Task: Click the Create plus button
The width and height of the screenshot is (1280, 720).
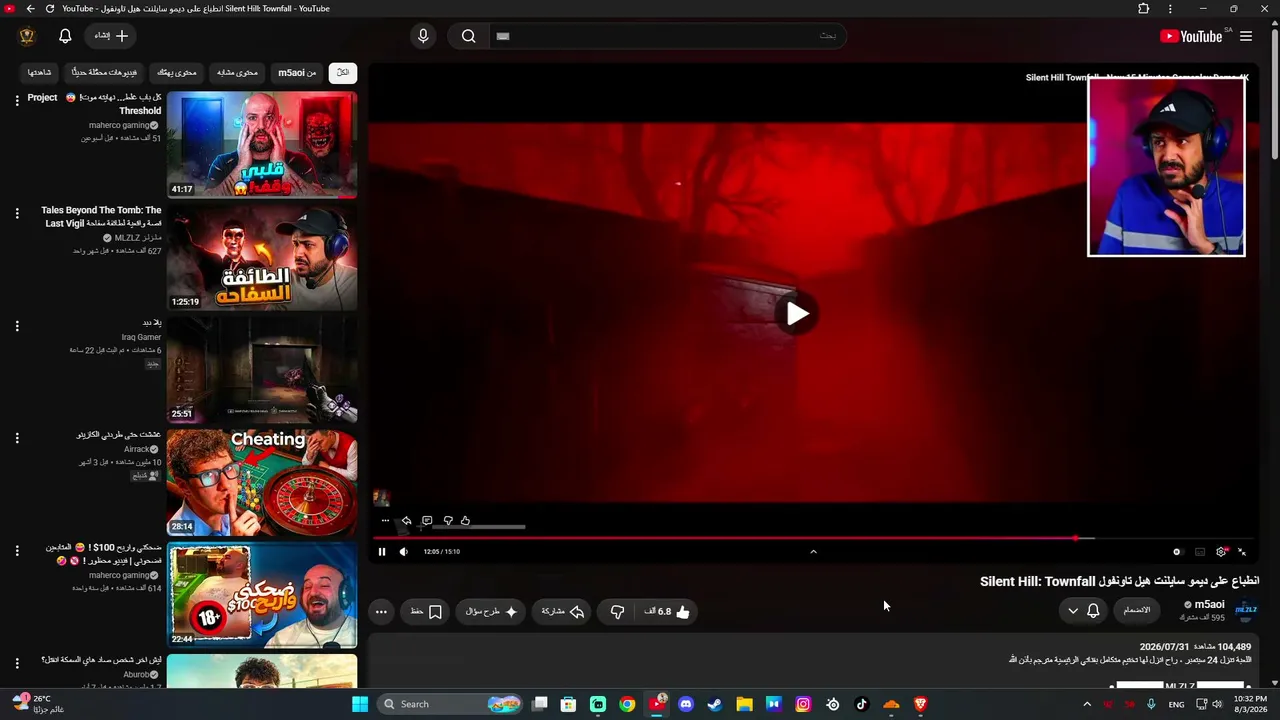Action: [111, 36]
